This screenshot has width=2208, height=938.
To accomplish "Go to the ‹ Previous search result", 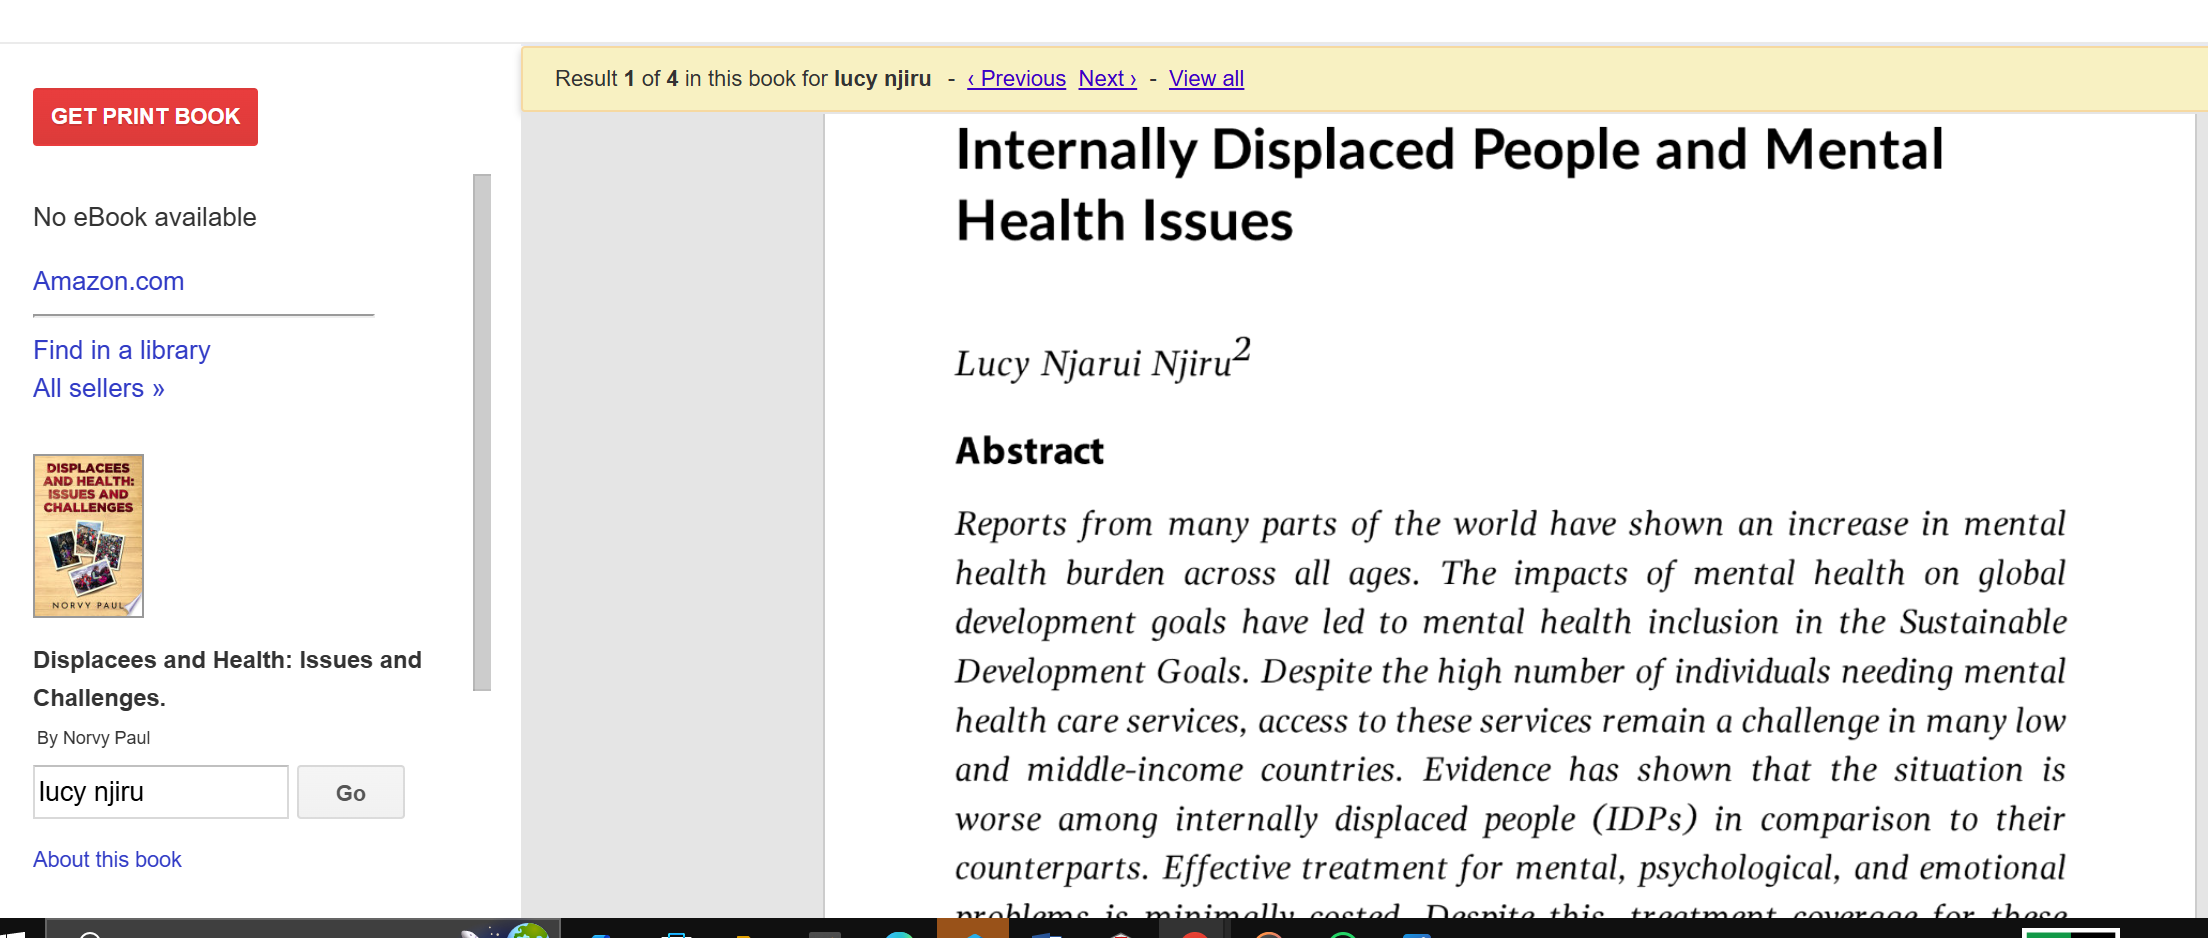I will [x=1016, y=78].
